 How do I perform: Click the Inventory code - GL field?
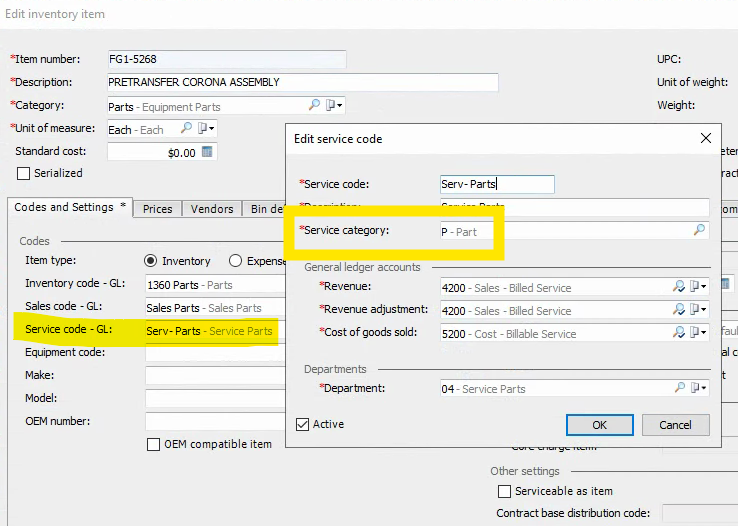pos(215,285)
